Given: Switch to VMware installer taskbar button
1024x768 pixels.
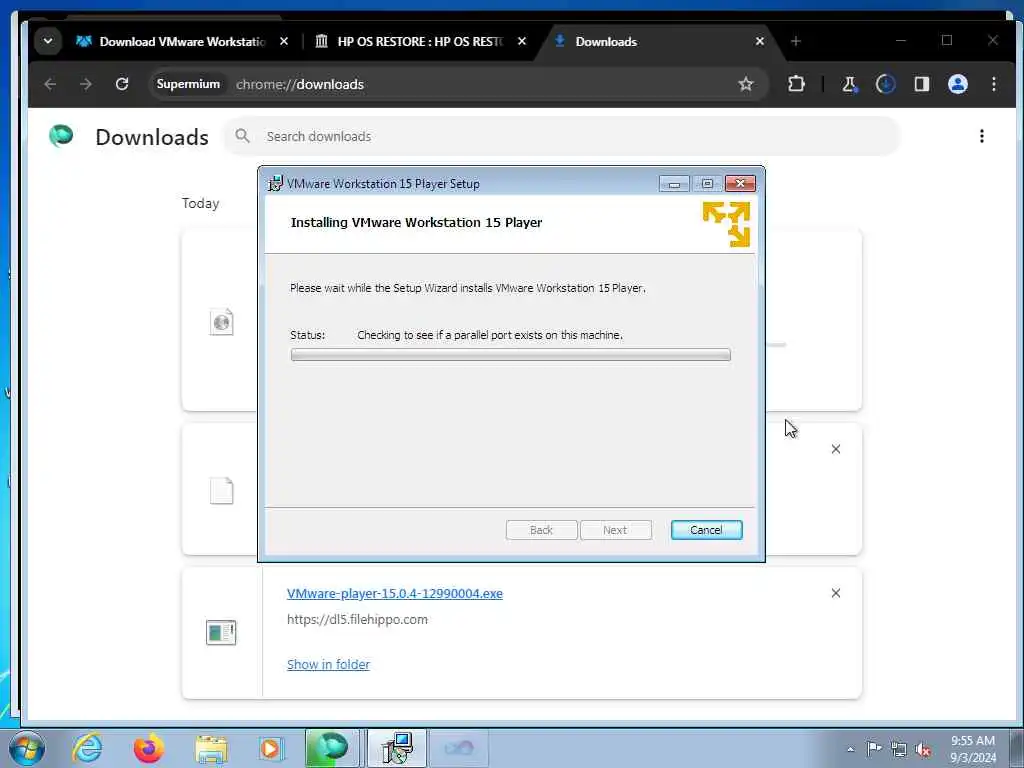Looking at the screenshot, I should click(x=397, y=748).
